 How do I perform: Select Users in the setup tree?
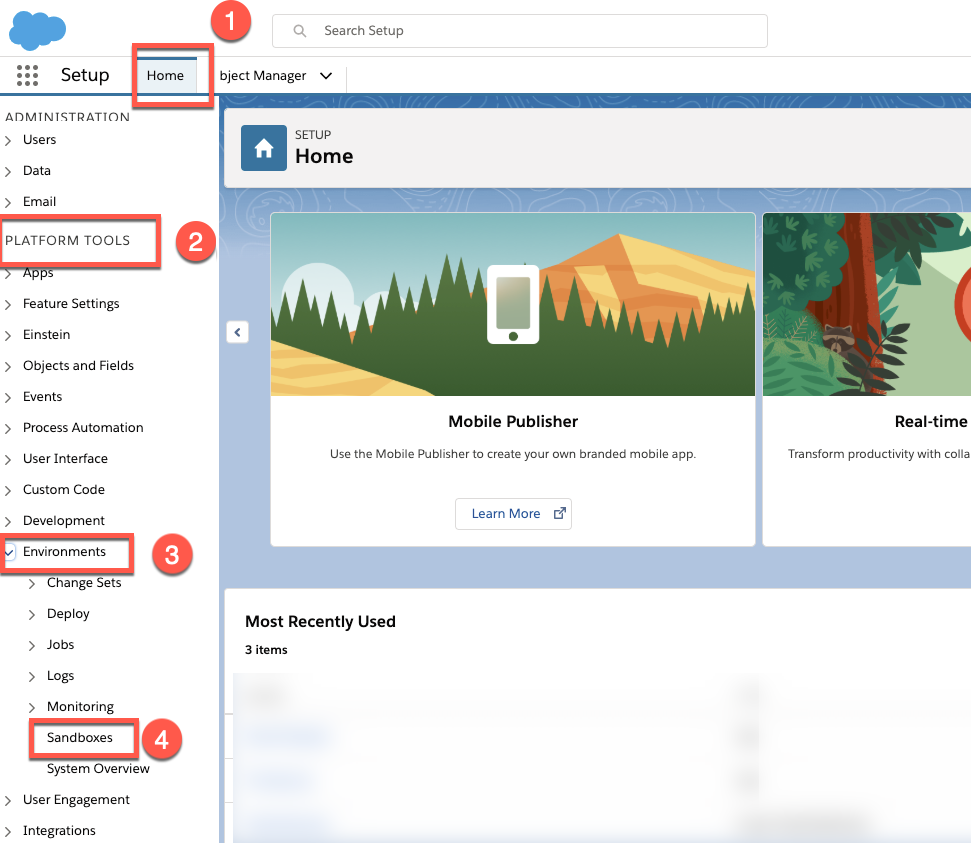coord(40,139)
